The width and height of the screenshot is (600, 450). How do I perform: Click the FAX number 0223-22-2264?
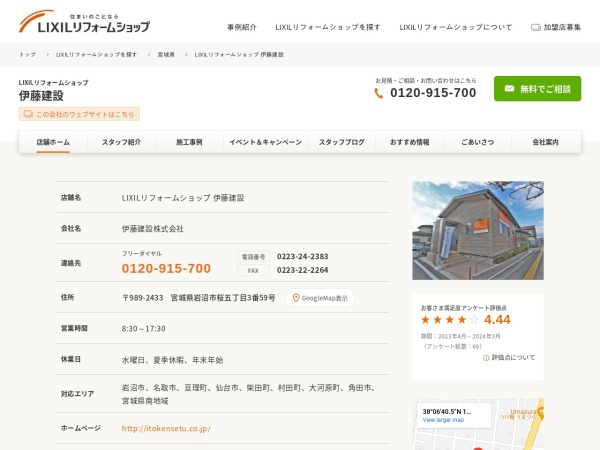(x=303, y=270)
